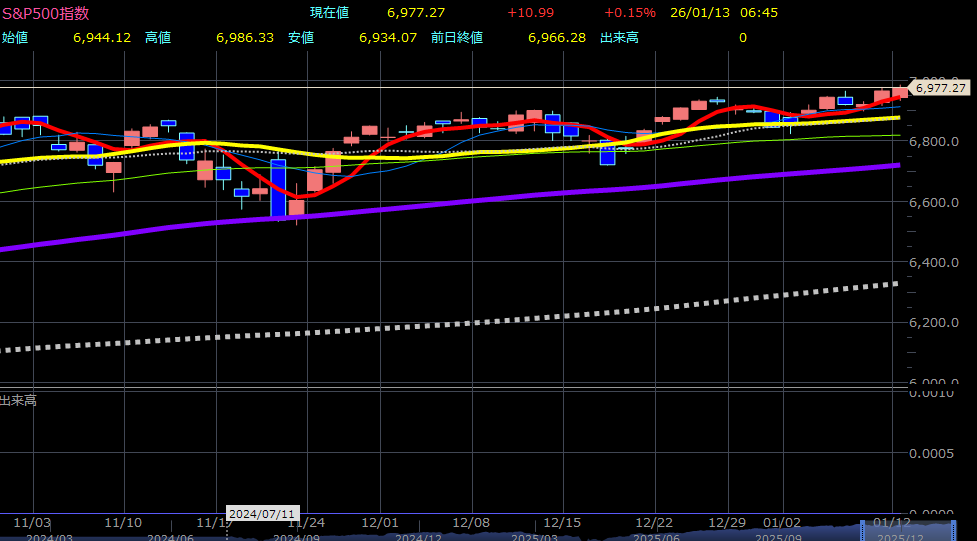Click the range navigator's highlighted window handle
The width and height of the screenshot is (977, 541).
[x=862, y=527]
